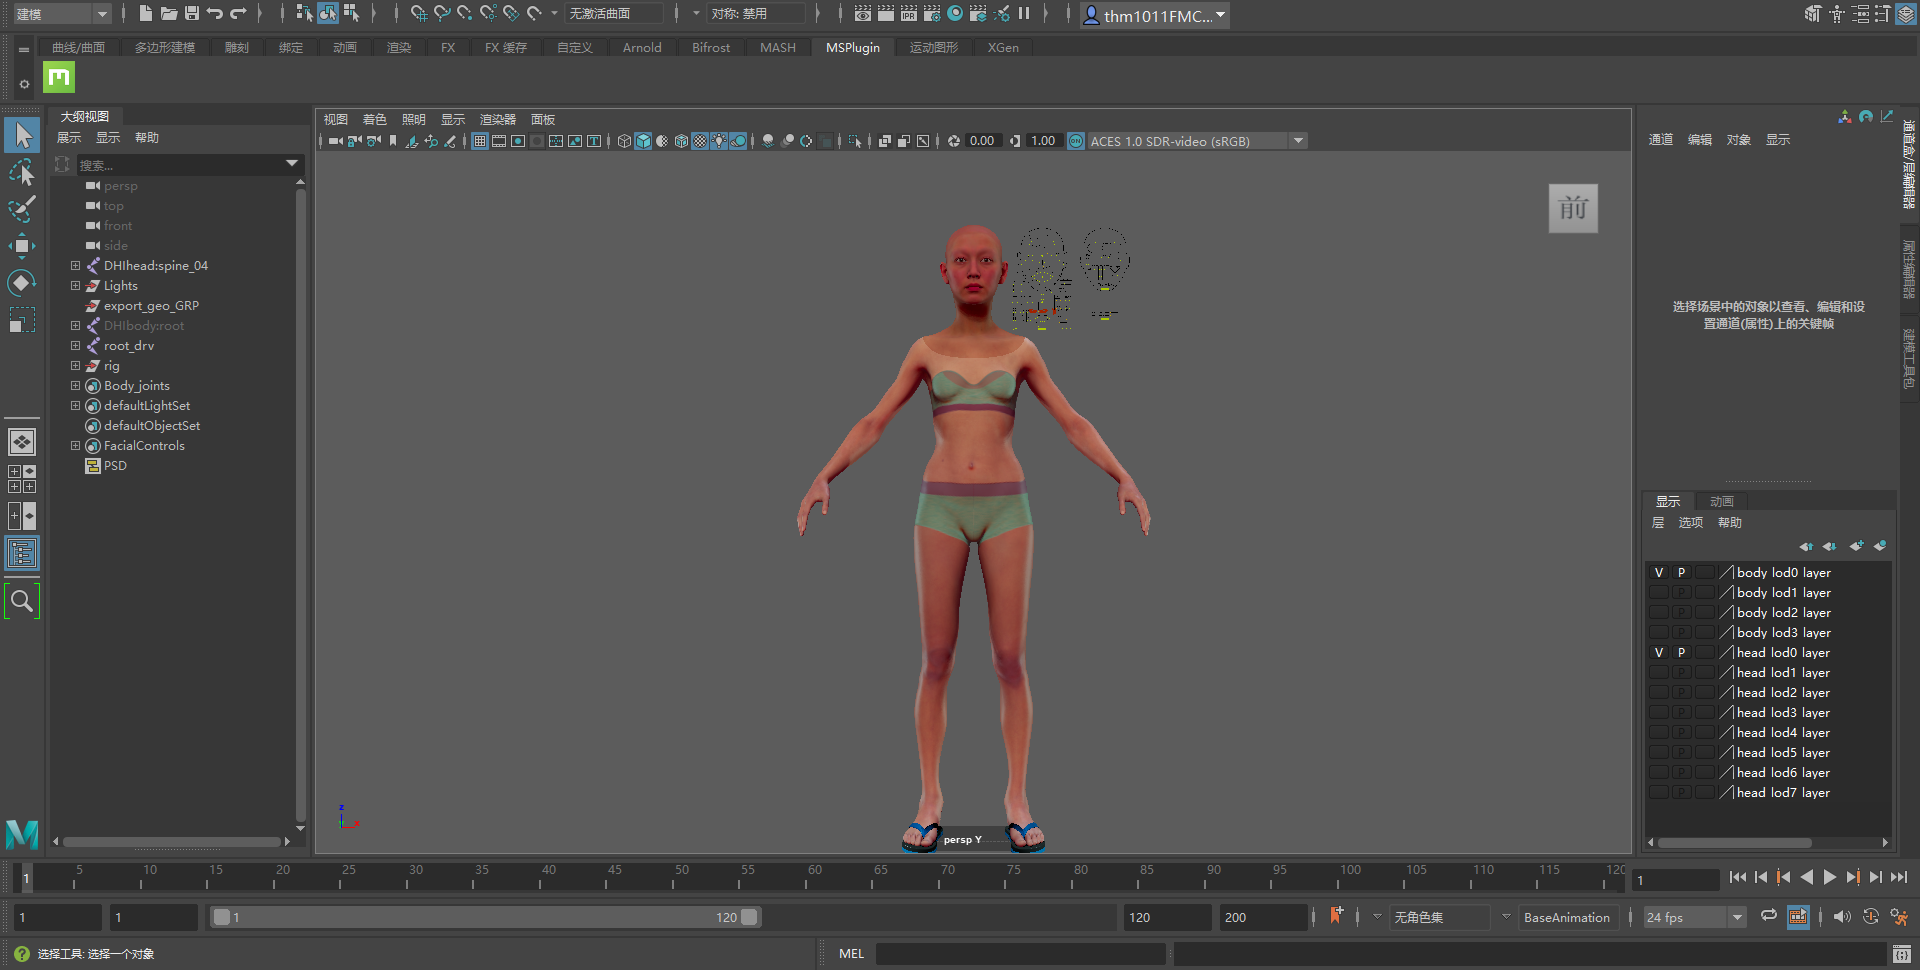
Task: Open the script editor icon
Action: (x=1901, y=954)
